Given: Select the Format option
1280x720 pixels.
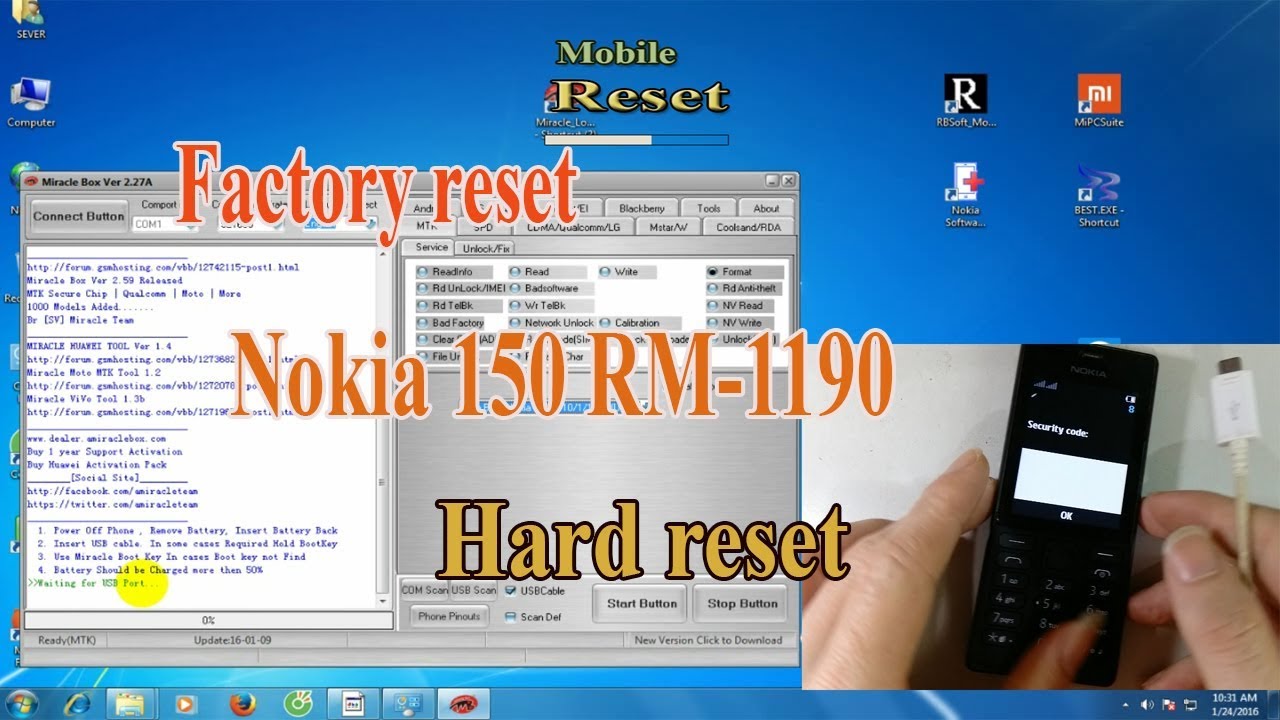Looking at the screenshot, I should coord(743,272).
